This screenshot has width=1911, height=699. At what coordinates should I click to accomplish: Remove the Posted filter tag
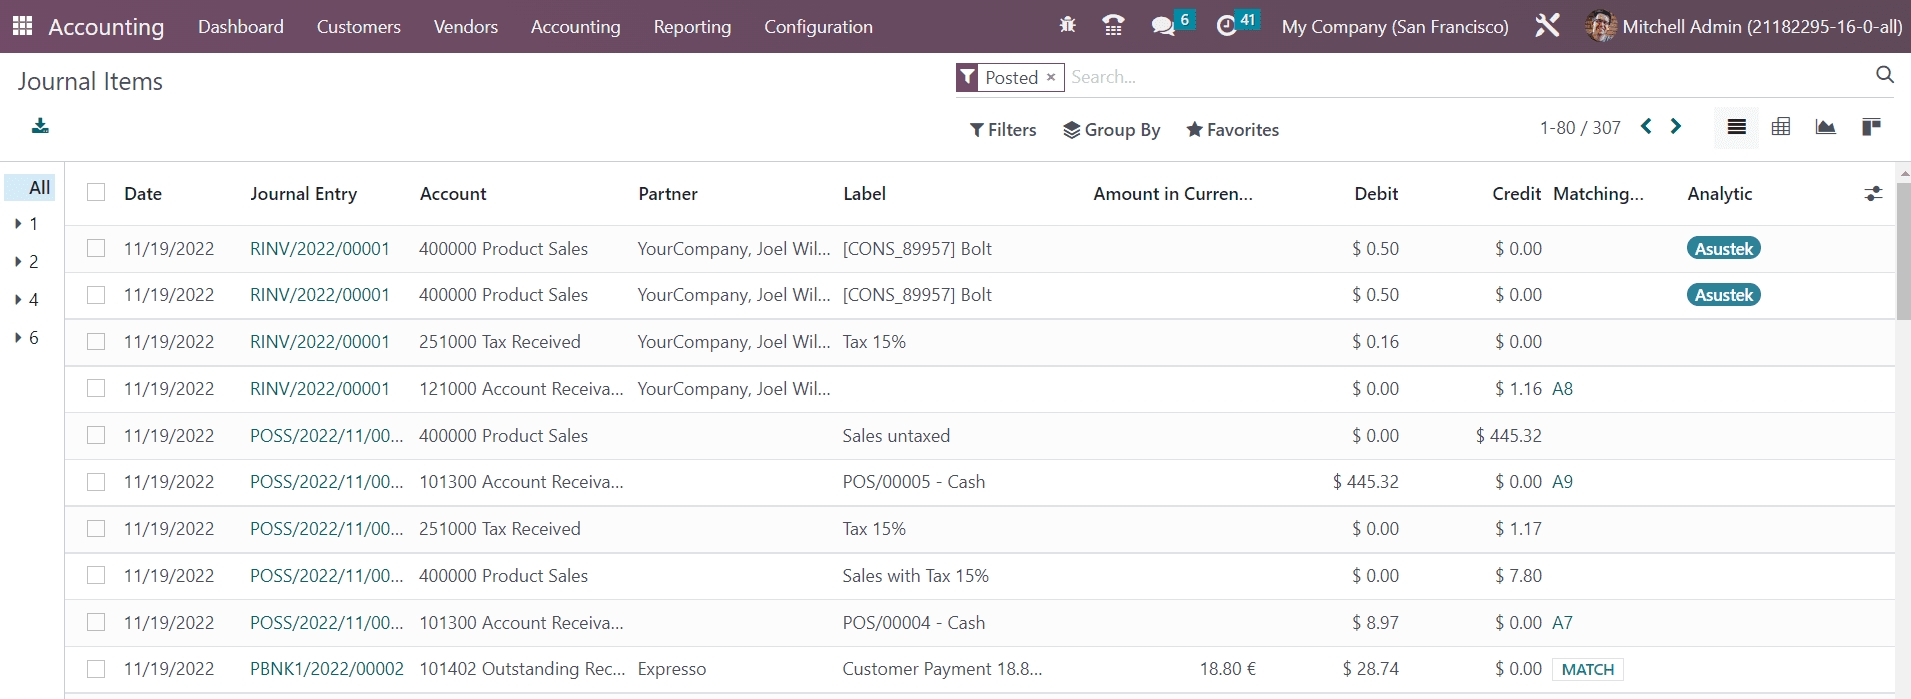(1051, 77)
